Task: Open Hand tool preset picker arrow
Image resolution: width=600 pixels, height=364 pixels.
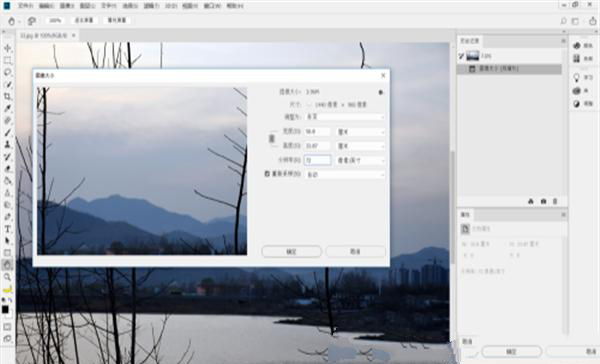Action: 19,21
